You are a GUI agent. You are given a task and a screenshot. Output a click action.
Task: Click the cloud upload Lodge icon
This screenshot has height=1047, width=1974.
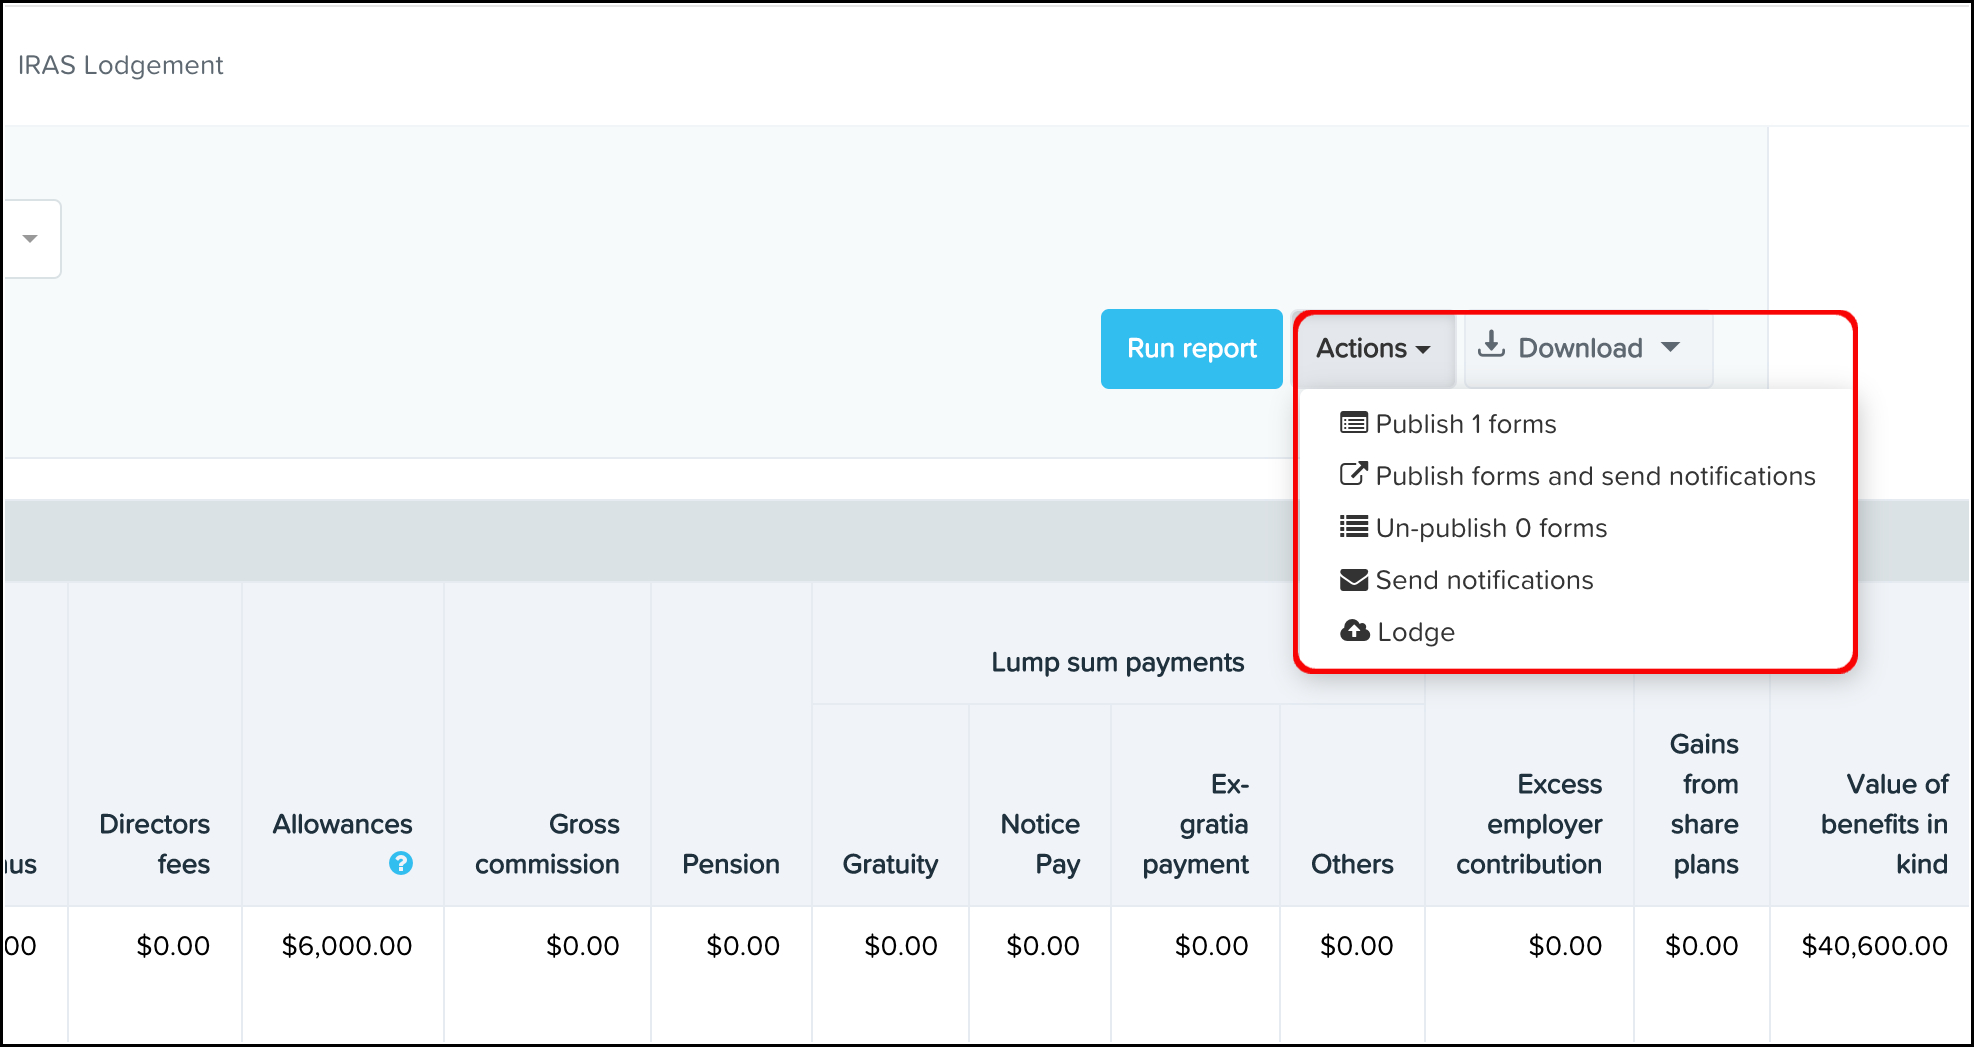pos(1354,631)
